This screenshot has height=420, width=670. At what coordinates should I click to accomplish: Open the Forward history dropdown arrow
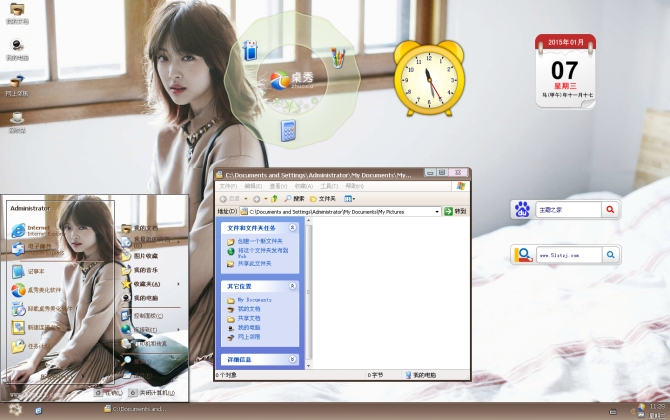[265, 199]
